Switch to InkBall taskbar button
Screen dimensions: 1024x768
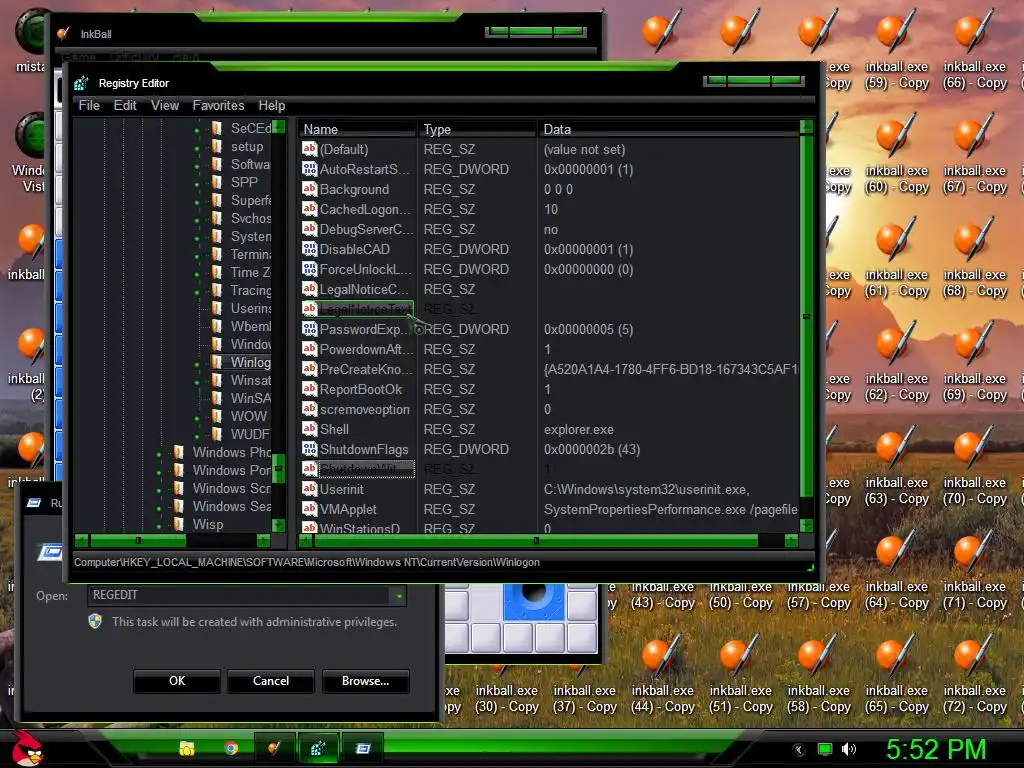point(274,748)
